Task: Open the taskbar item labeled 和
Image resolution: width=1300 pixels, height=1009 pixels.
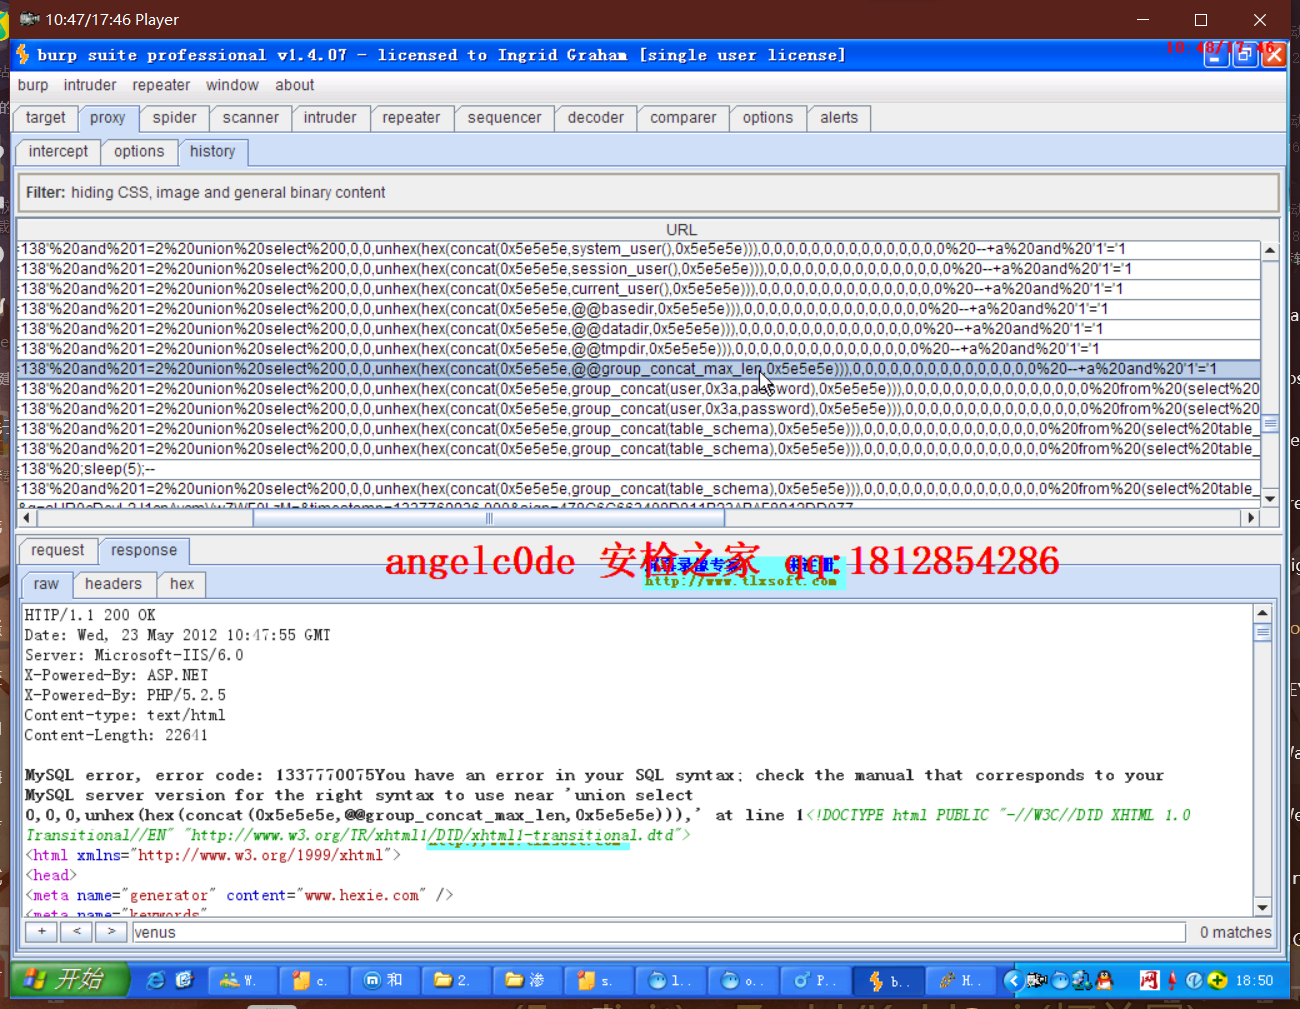Action: pyautogui.click(x=384, y=981)
